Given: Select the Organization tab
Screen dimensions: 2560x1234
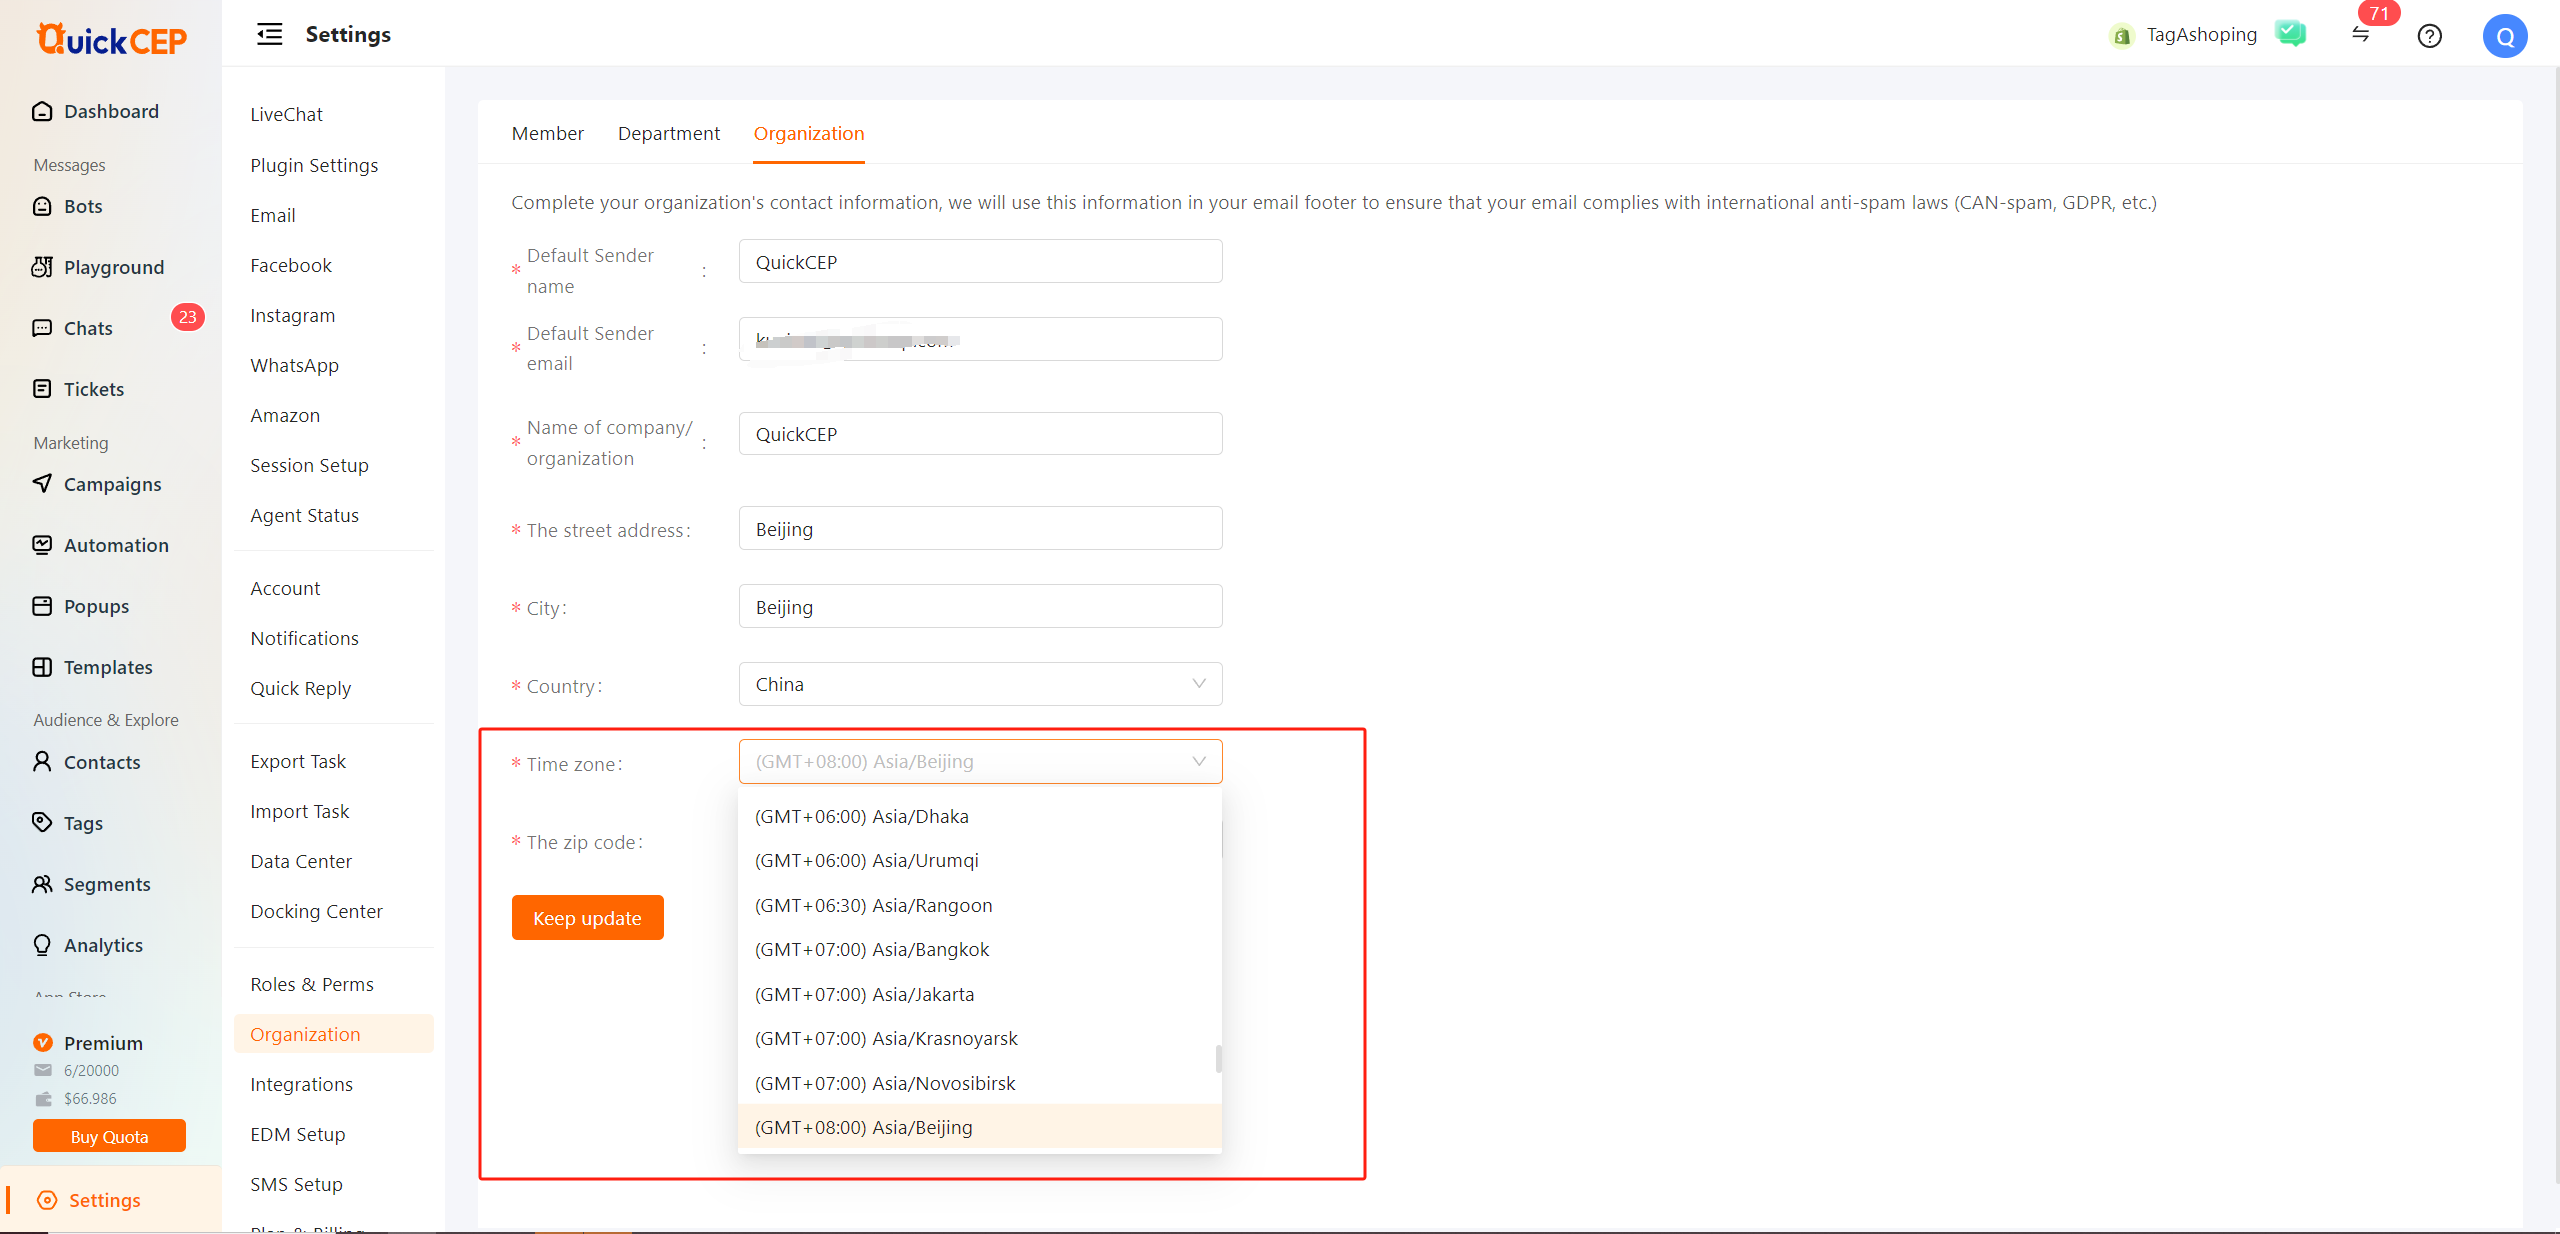Looking at the screenshot, I should [809, 133].
